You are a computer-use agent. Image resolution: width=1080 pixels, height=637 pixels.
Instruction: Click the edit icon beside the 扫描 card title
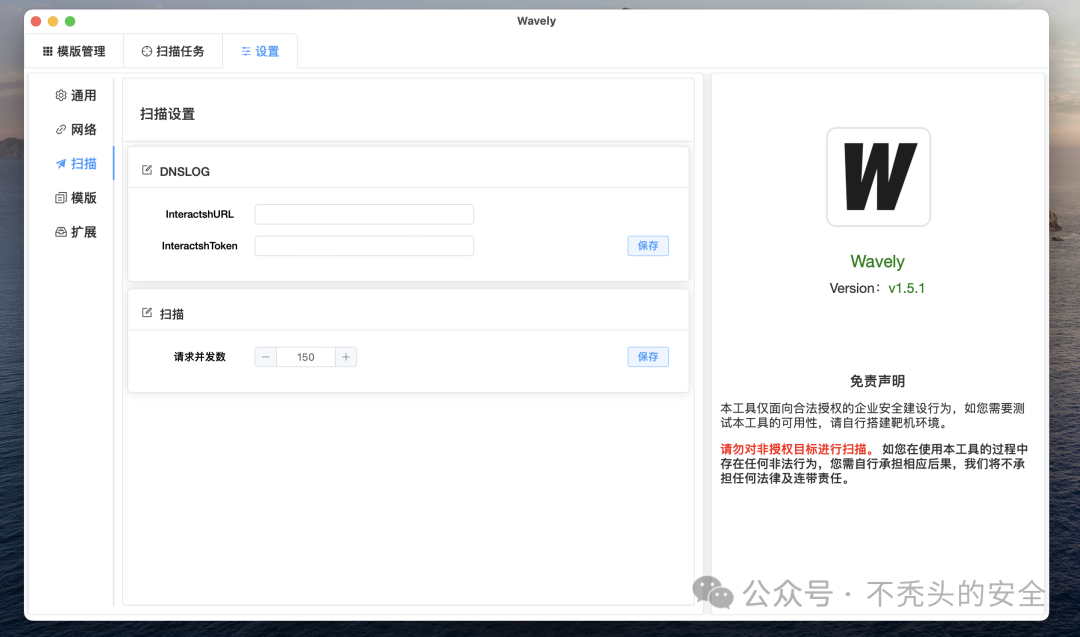pos(147,313)
